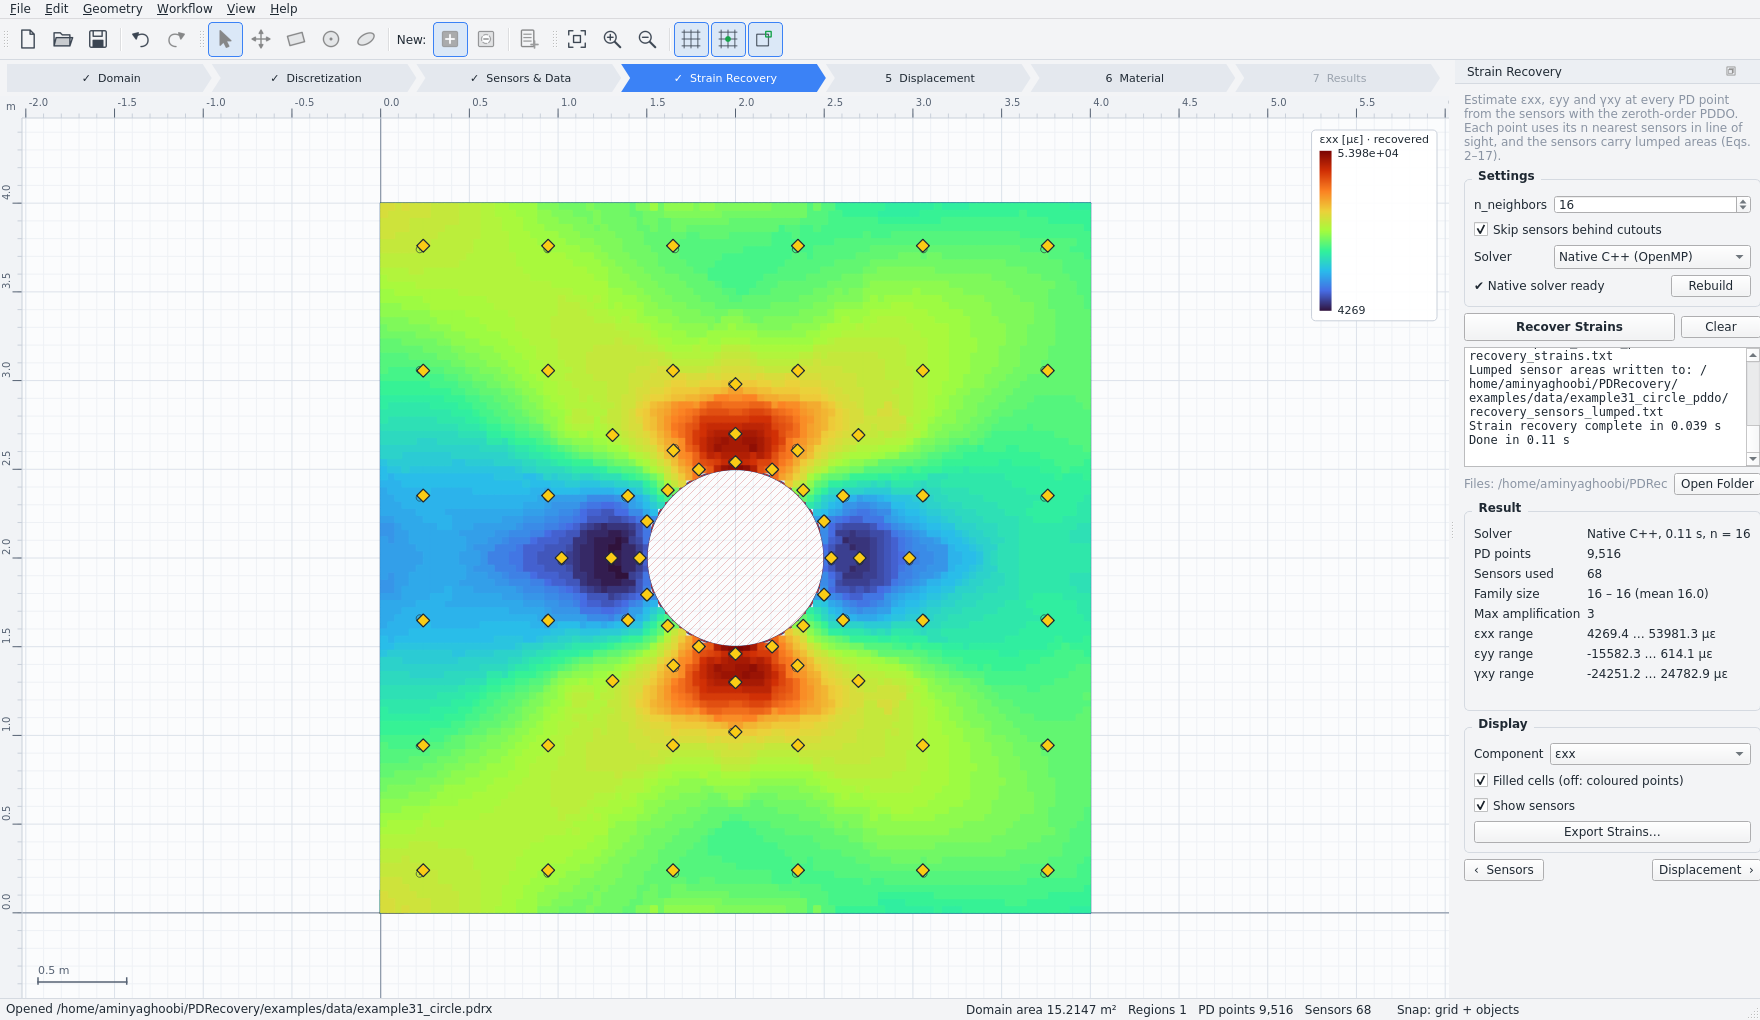The image size is (1760, 1020).
Task: Click the Clear button
Action: click(x=1720, y=327)
